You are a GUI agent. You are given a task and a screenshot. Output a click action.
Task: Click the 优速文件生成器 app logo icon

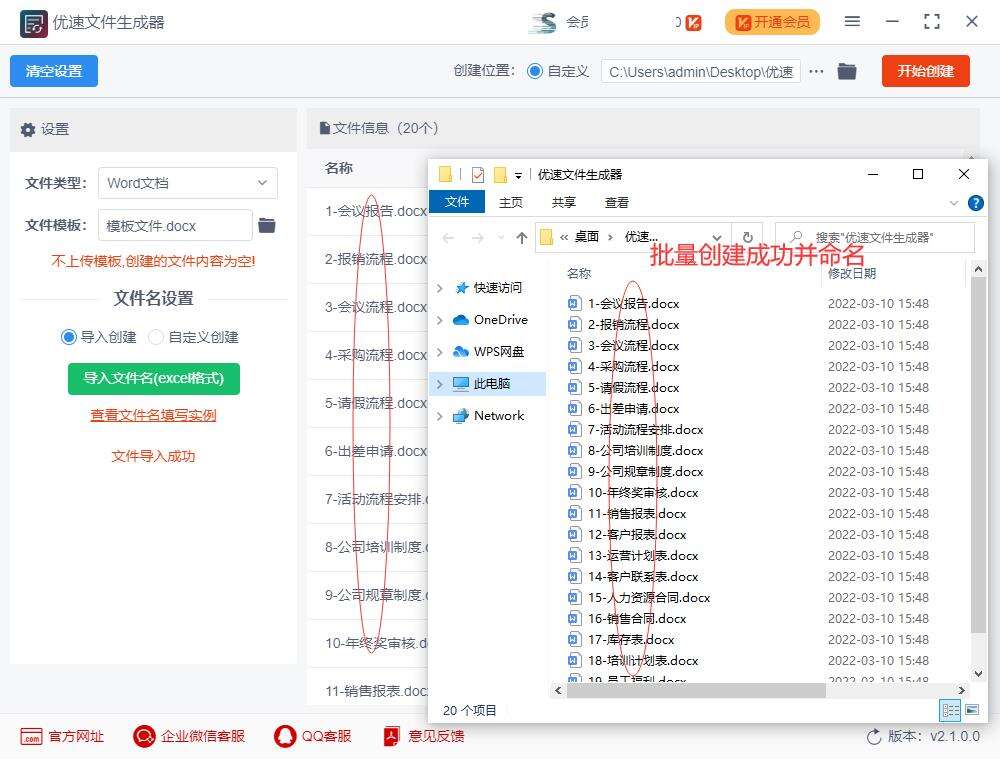coord(33,24)
